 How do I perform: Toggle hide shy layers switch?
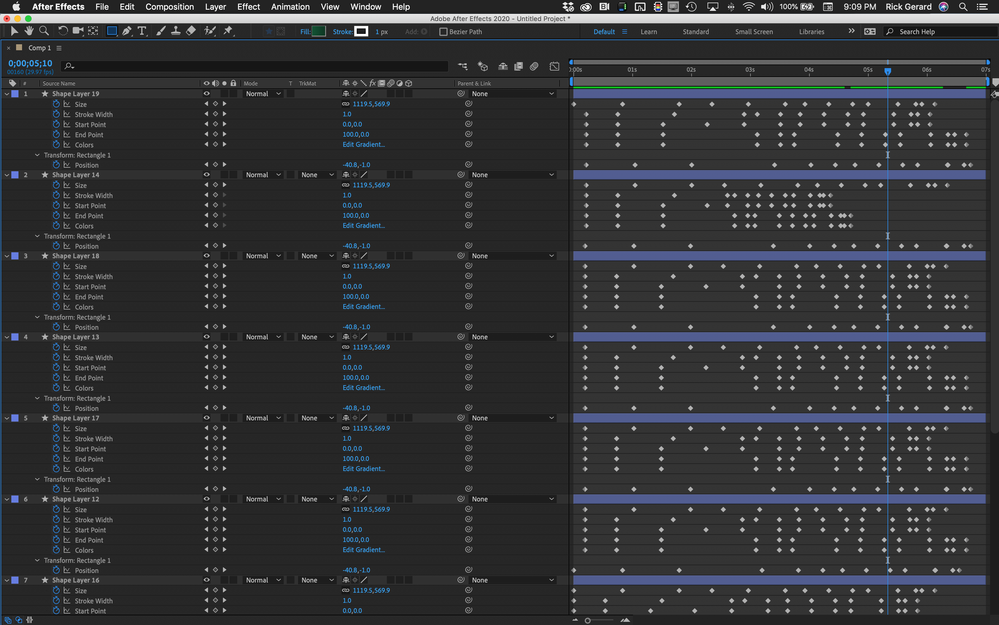tap(503, 66)
